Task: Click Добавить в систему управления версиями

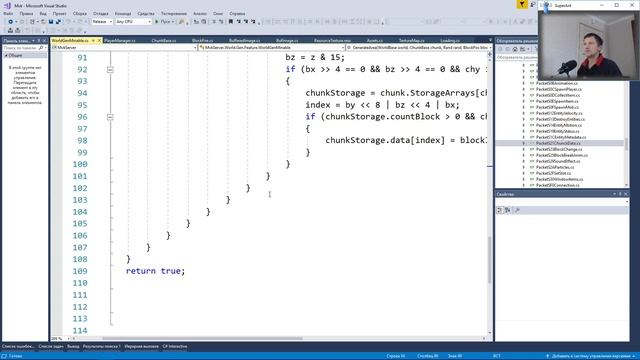Action: point(591,356)
